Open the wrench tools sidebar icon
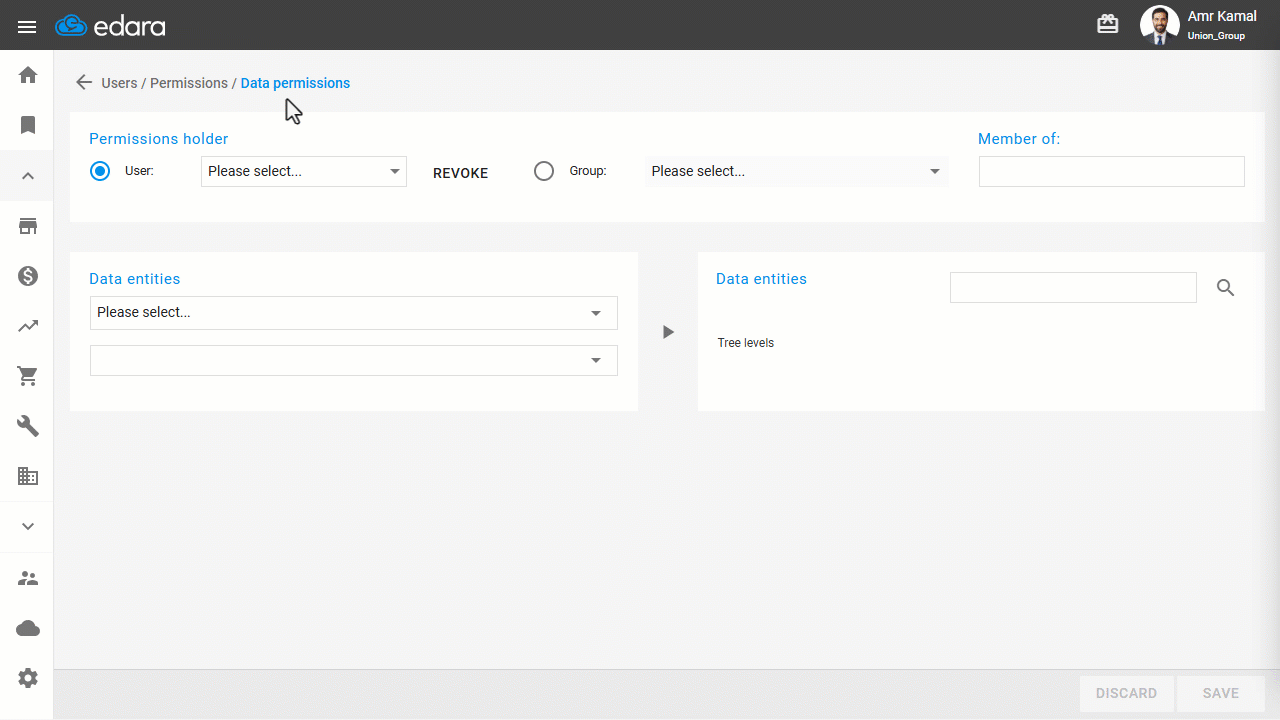Screen dimensions: 1280x720 [x=28, y=426]
